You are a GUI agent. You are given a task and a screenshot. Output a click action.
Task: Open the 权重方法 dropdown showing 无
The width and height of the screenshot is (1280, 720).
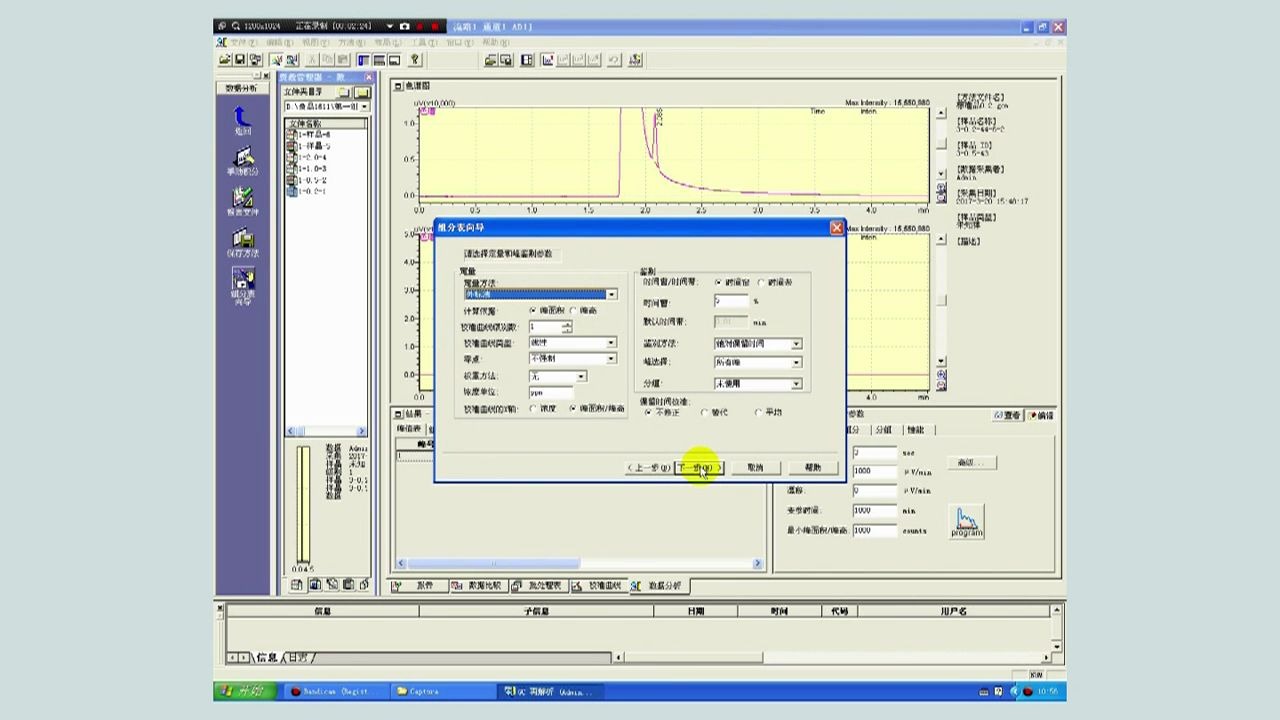coord(580,376)
